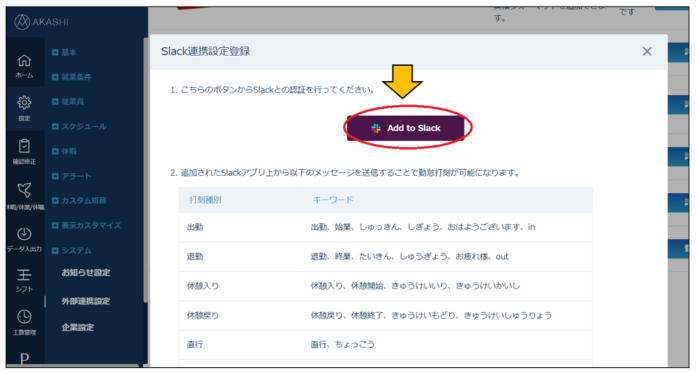The width and height of the screenshot is (696, 373).
Task: Click the 打刻種別 column header
Action: [x=205, y=200]
